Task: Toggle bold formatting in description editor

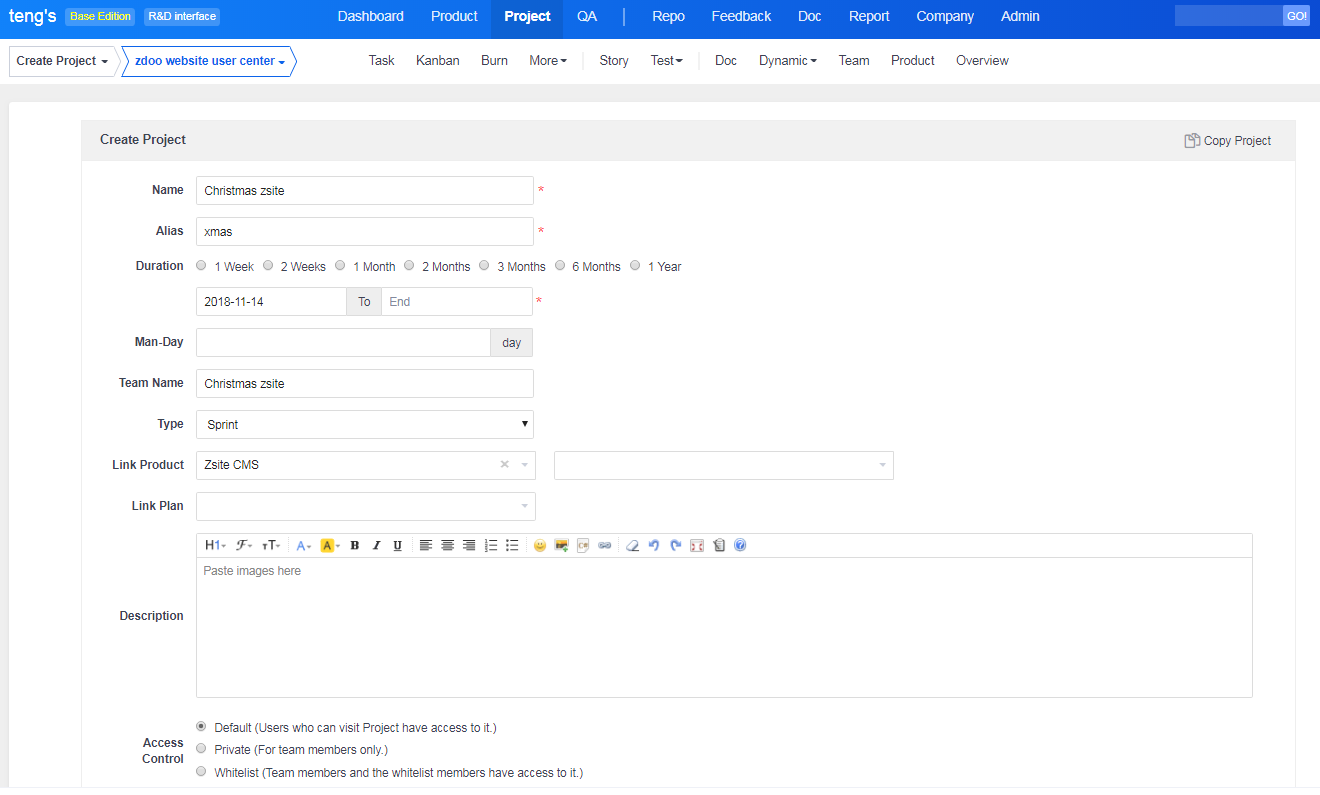Action: (355, 546)
